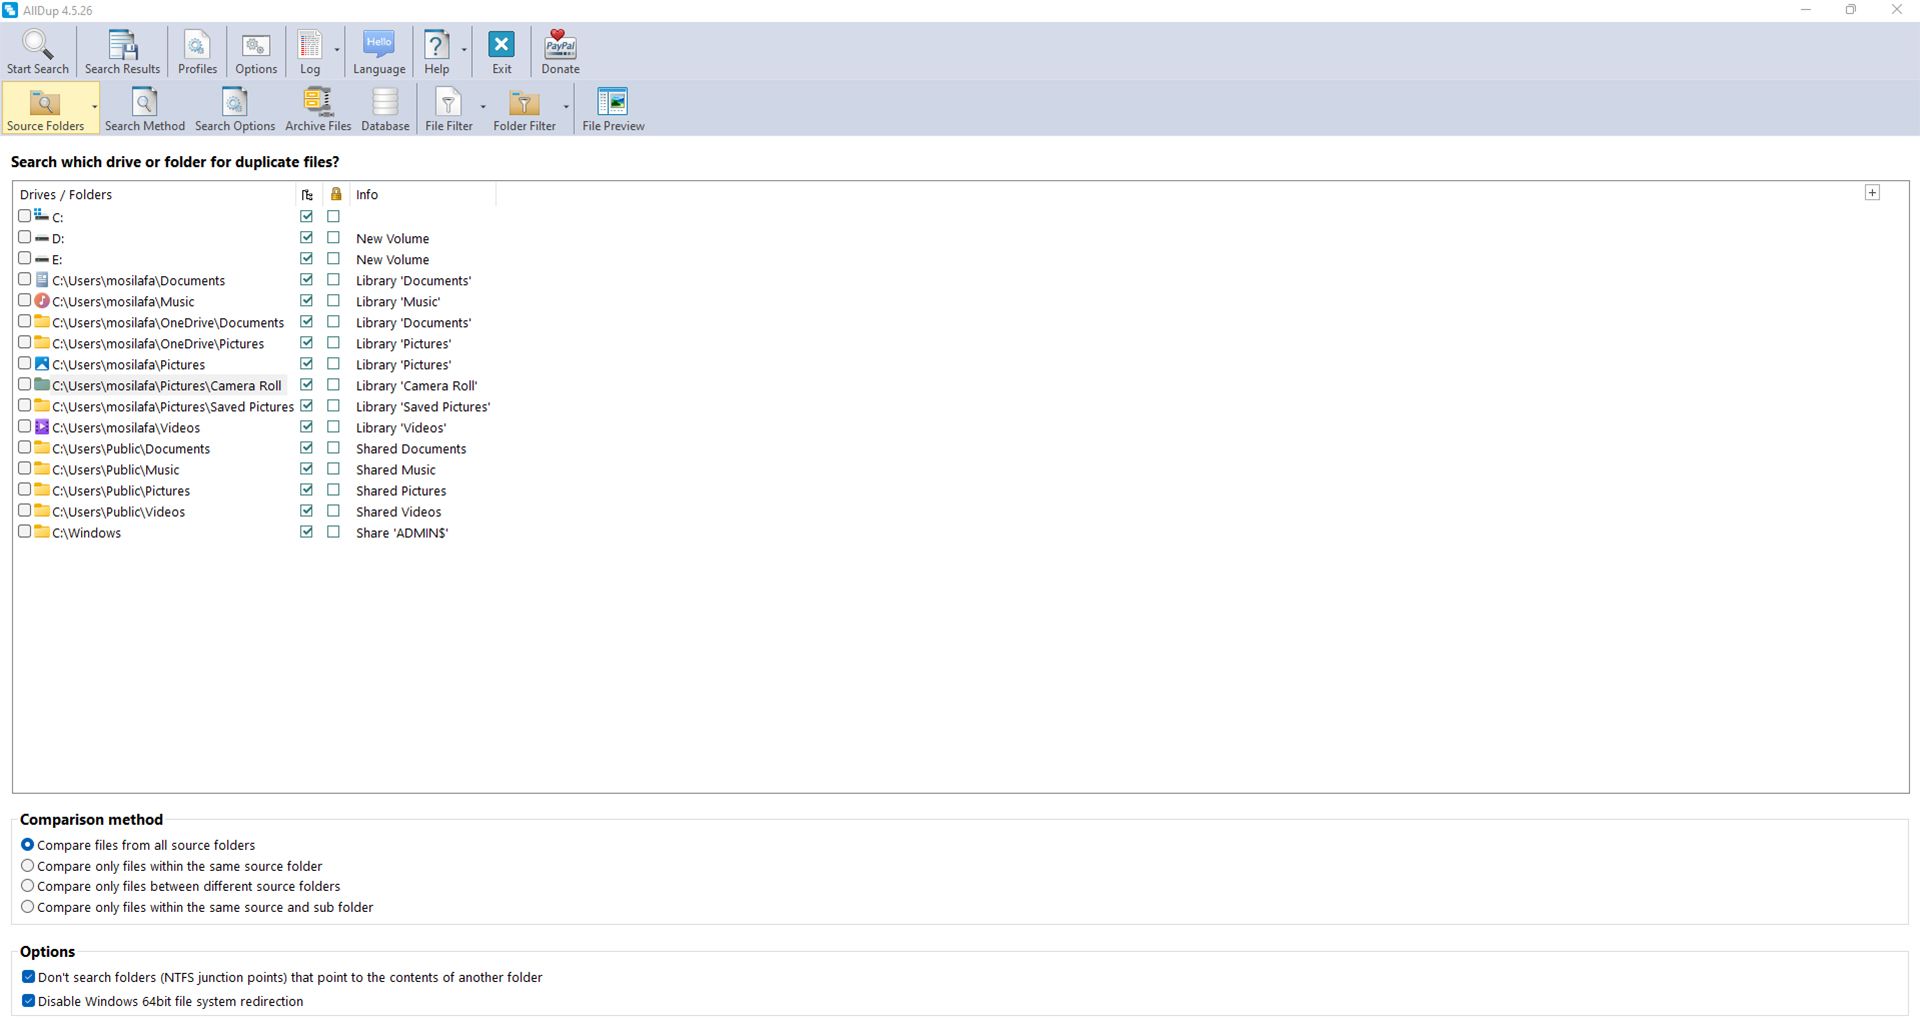Screen dimensions: 1920x1030
Task: Toggle lock option for C: drive
Action: click(334, 216)
